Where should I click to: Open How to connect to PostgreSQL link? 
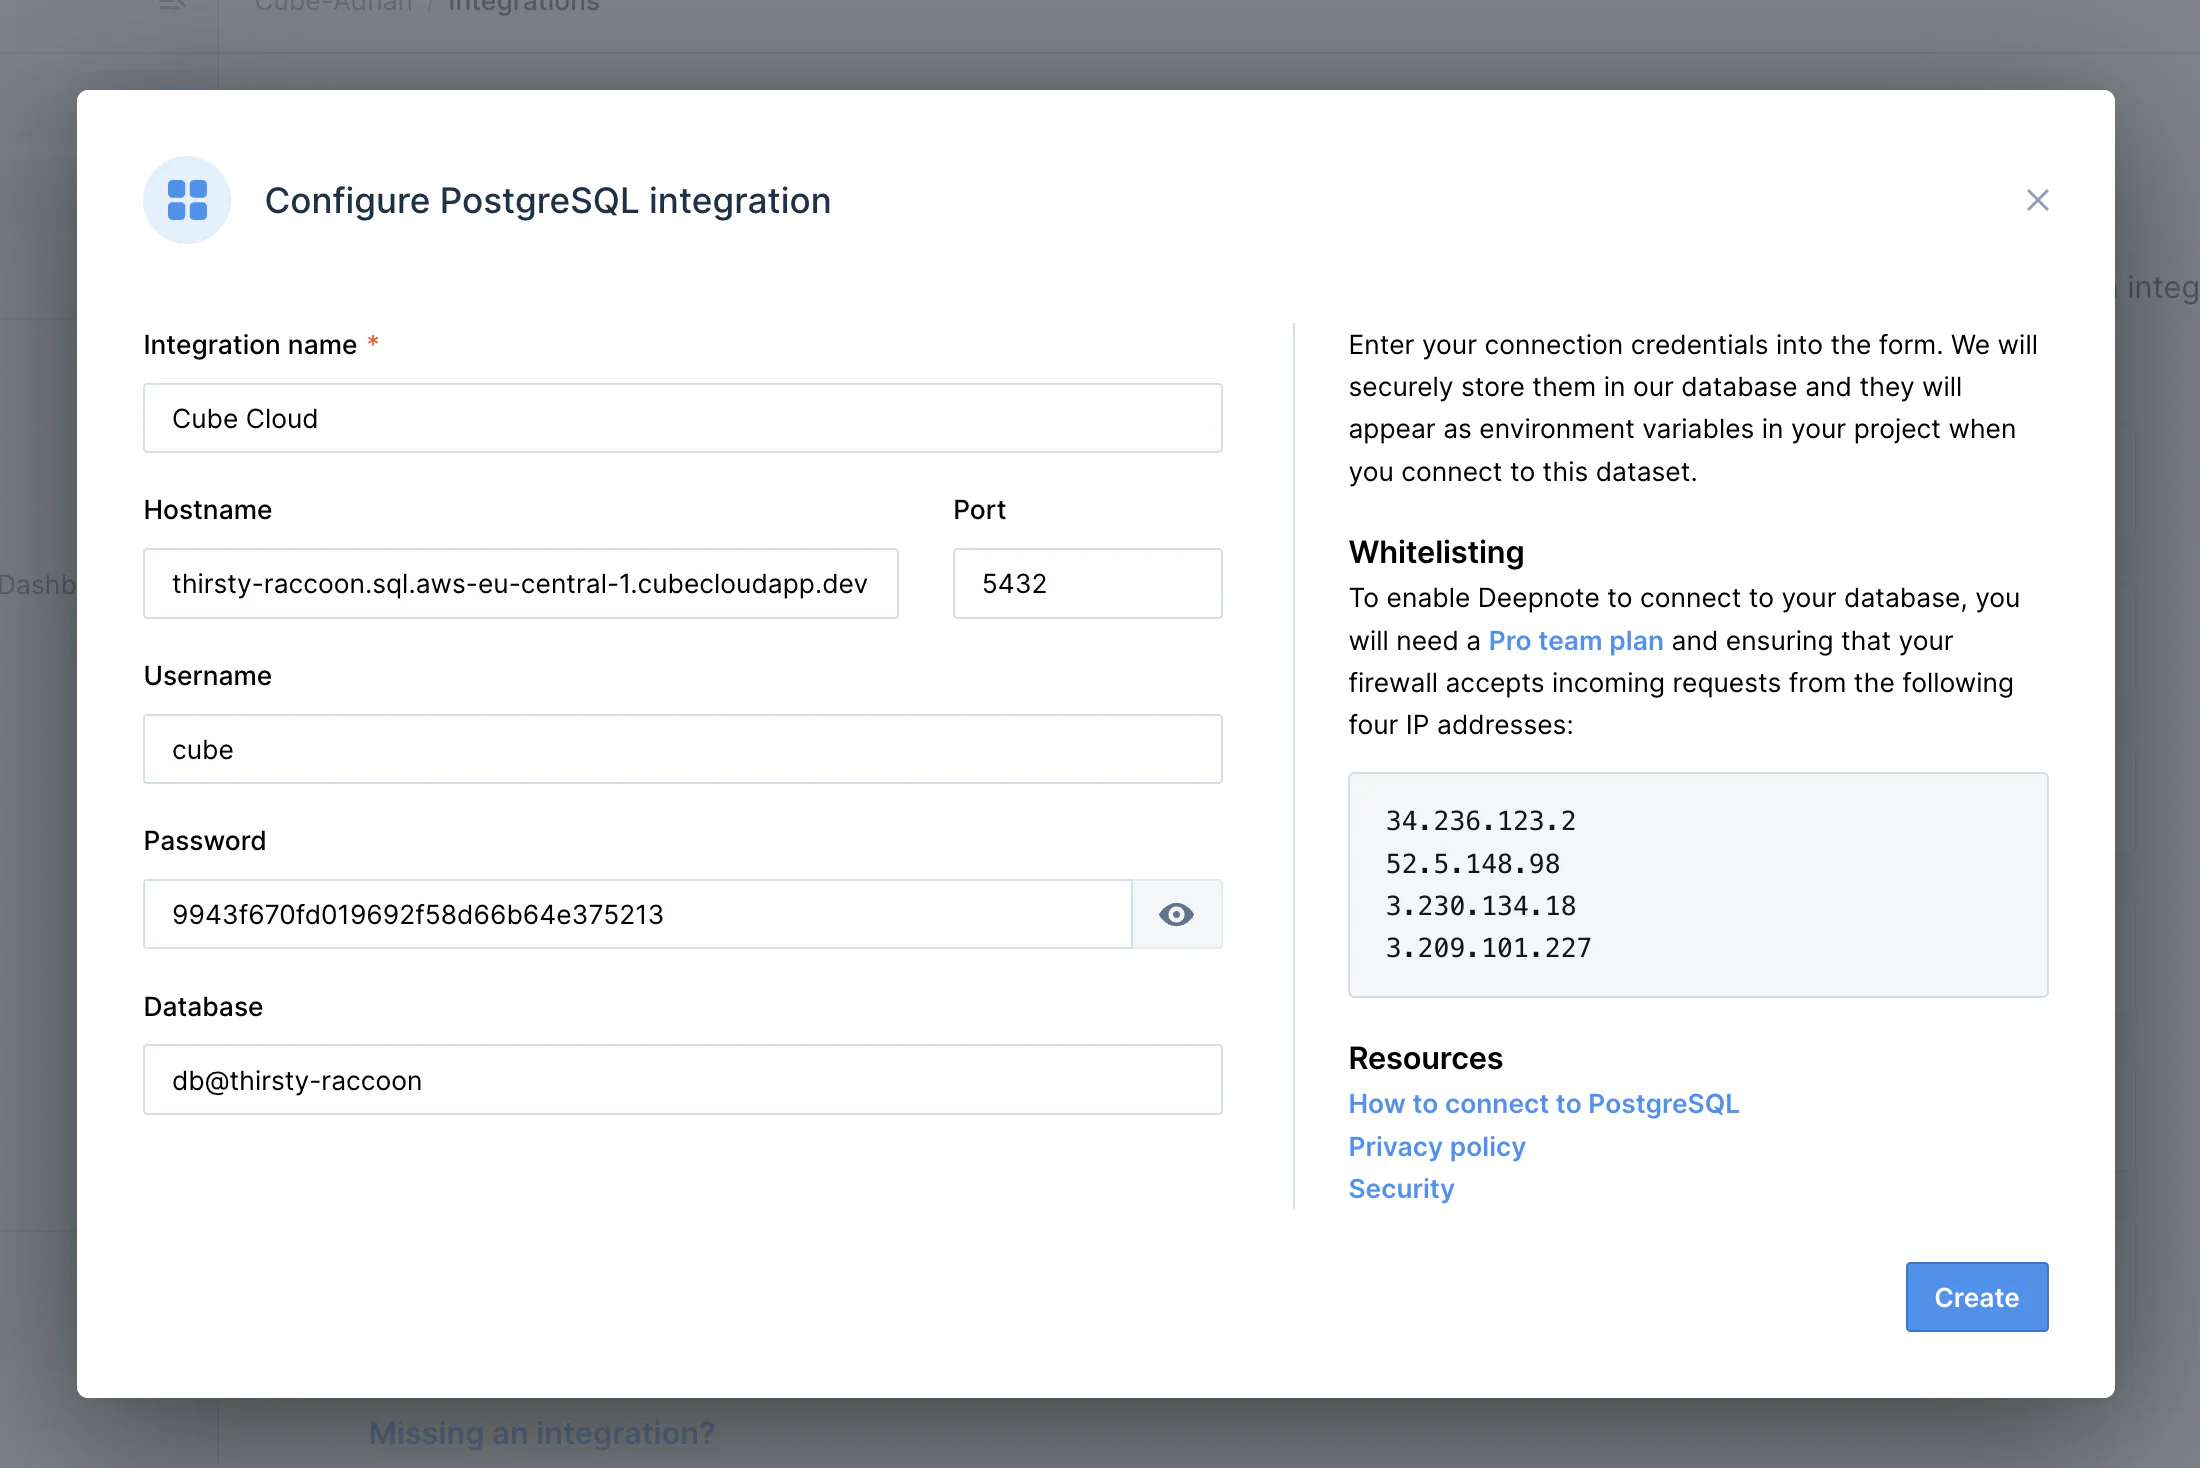pyautogui.click(x=1543, y=1104)
